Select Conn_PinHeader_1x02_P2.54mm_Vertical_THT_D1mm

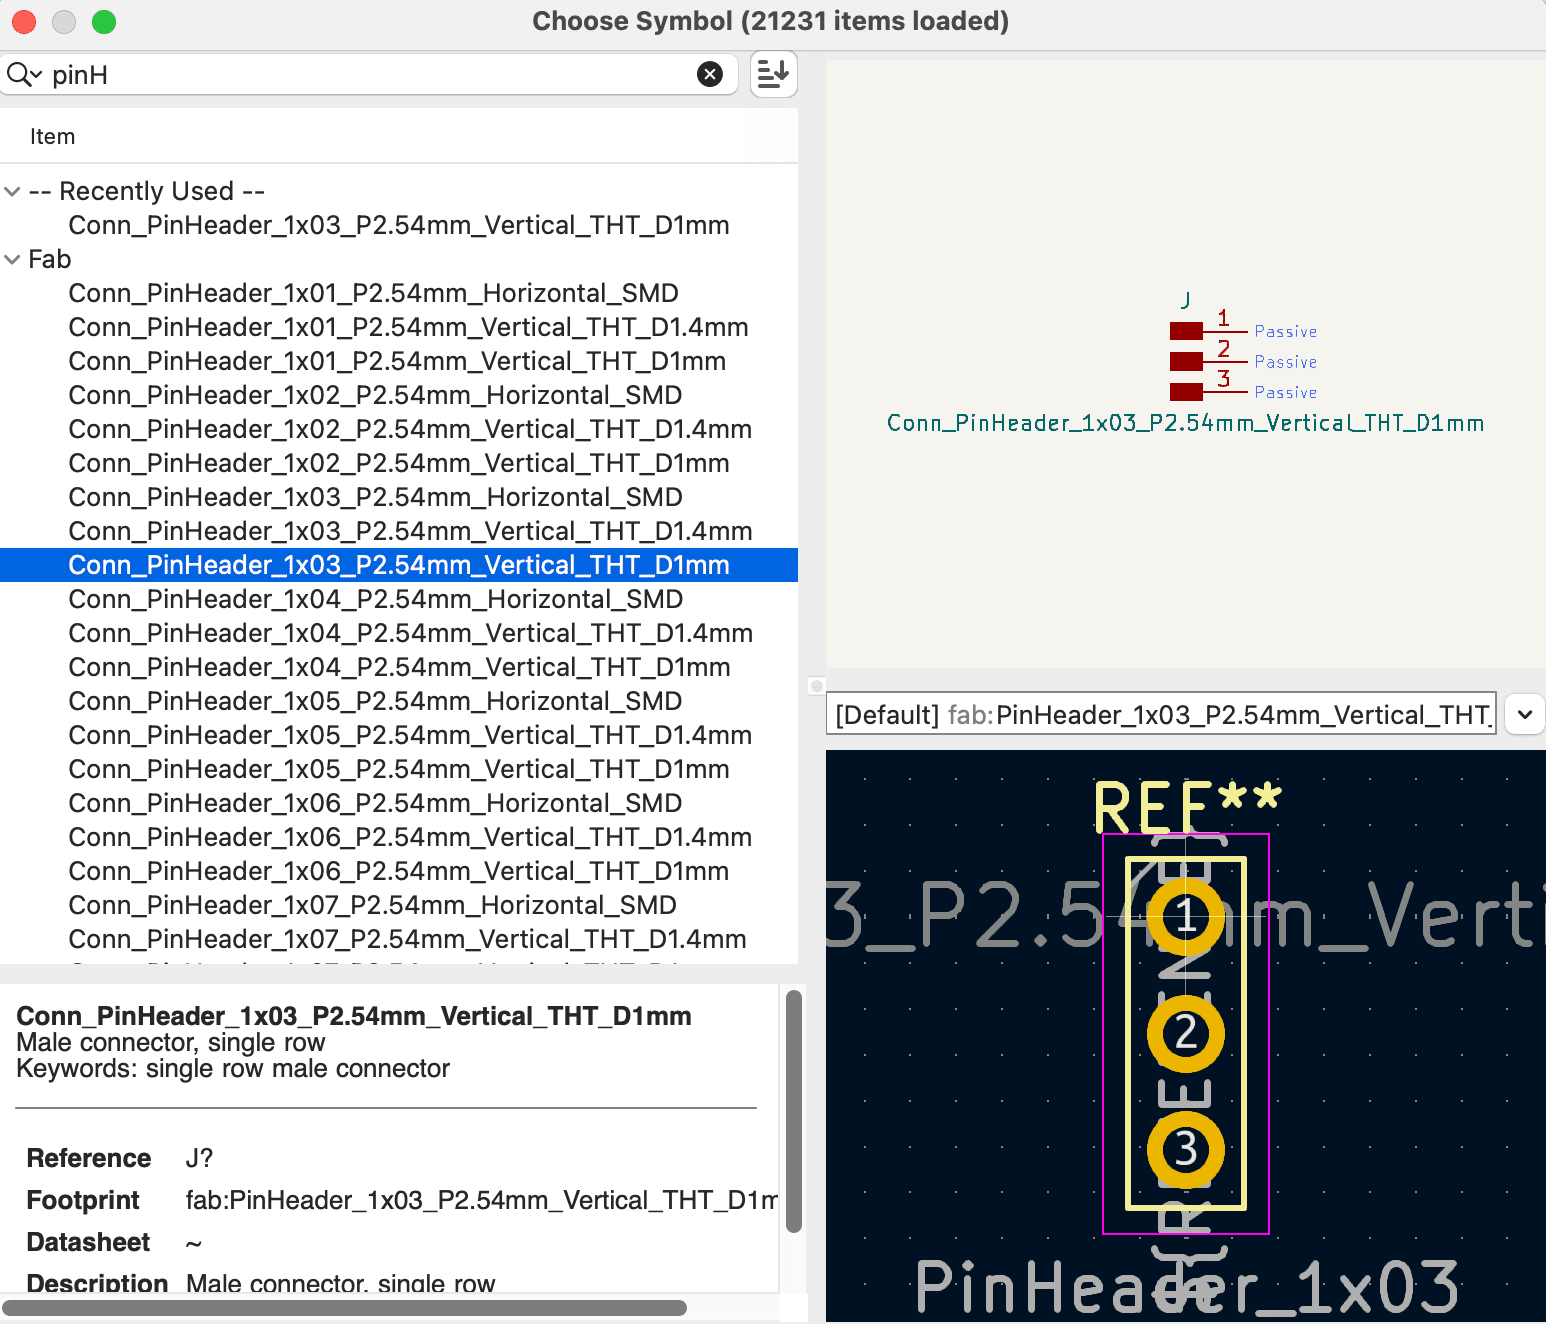point(399,463)
